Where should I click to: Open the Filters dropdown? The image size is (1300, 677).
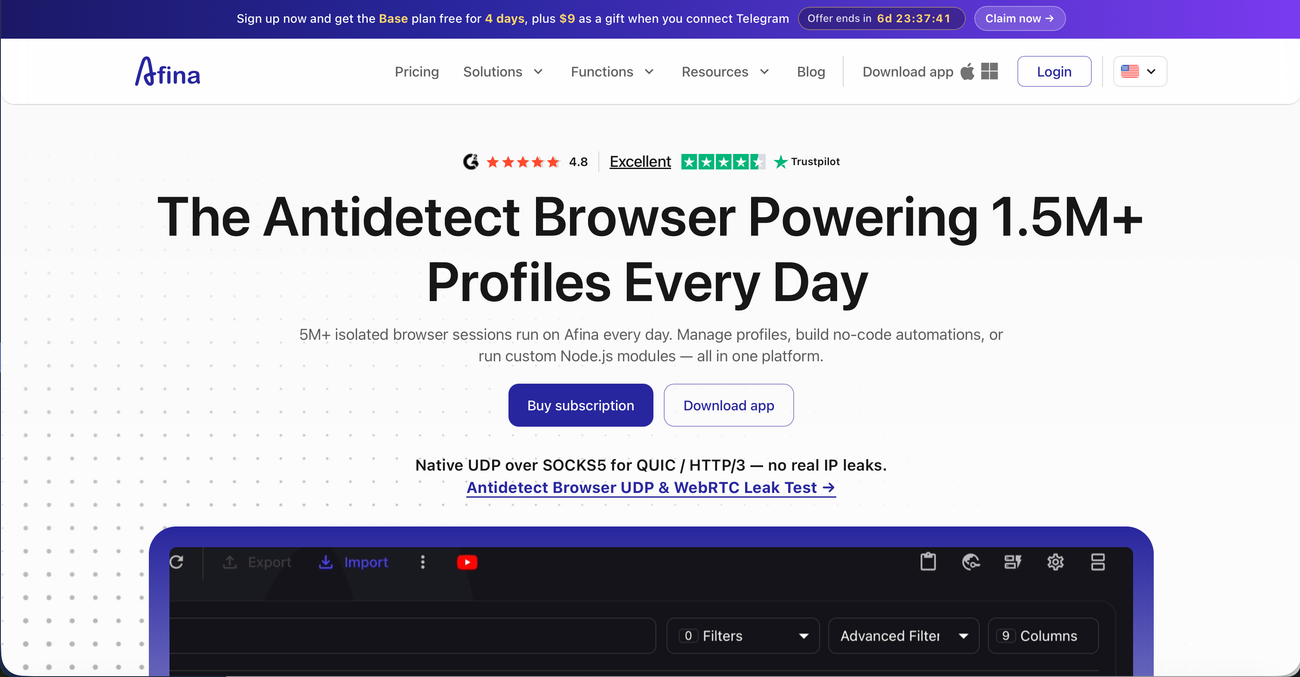(743, 636)
